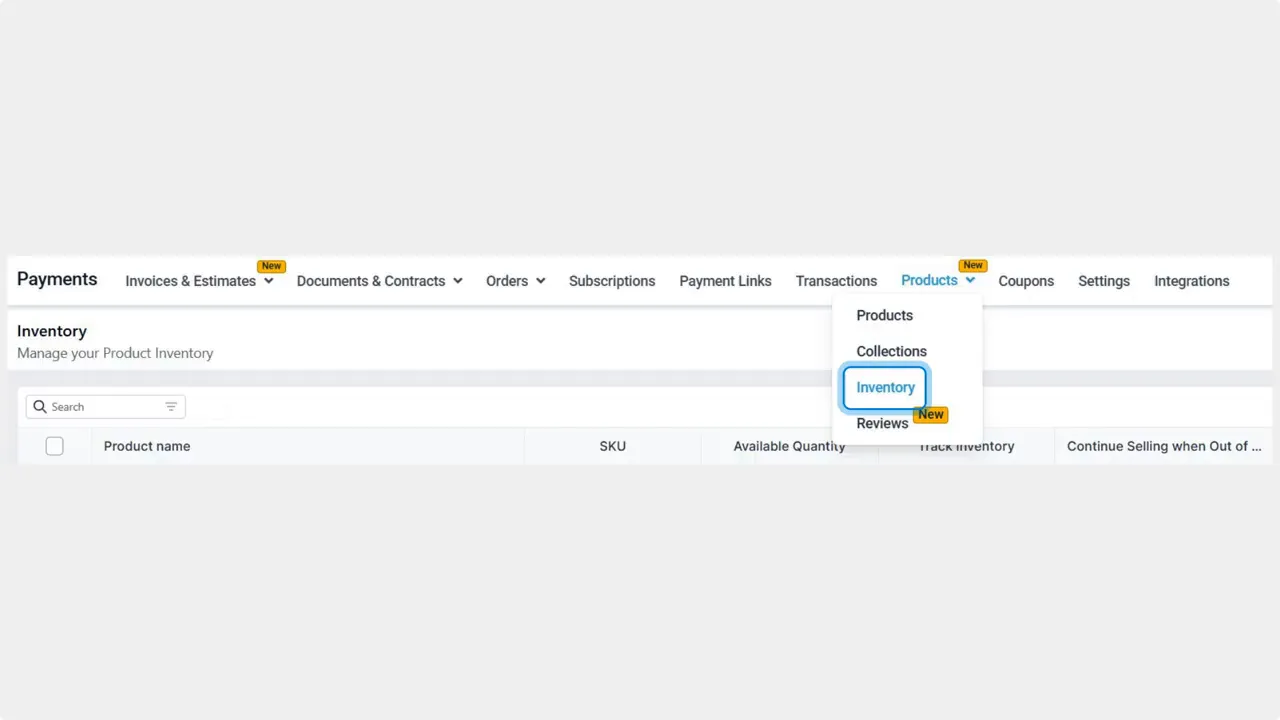Expand the Invoices & Estimates dropdown
Viewport: 1280px width, 720px height.
tap(268, 281)
